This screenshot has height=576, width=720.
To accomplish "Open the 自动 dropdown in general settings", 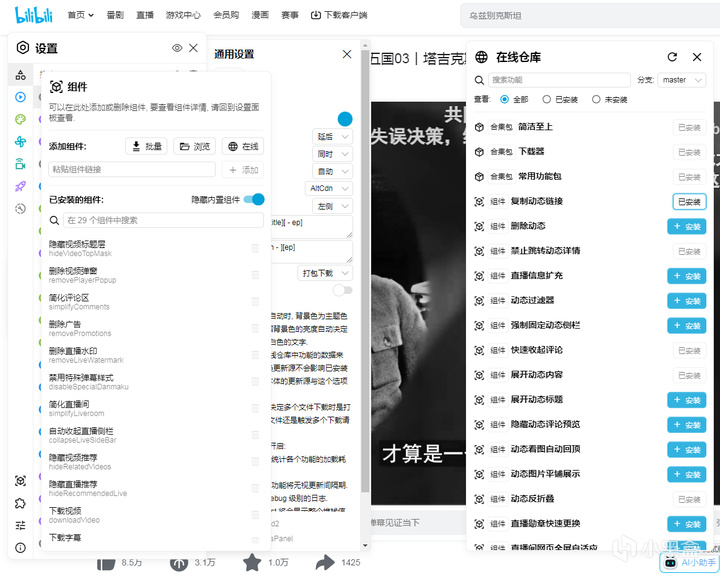I will pos(332,171).
